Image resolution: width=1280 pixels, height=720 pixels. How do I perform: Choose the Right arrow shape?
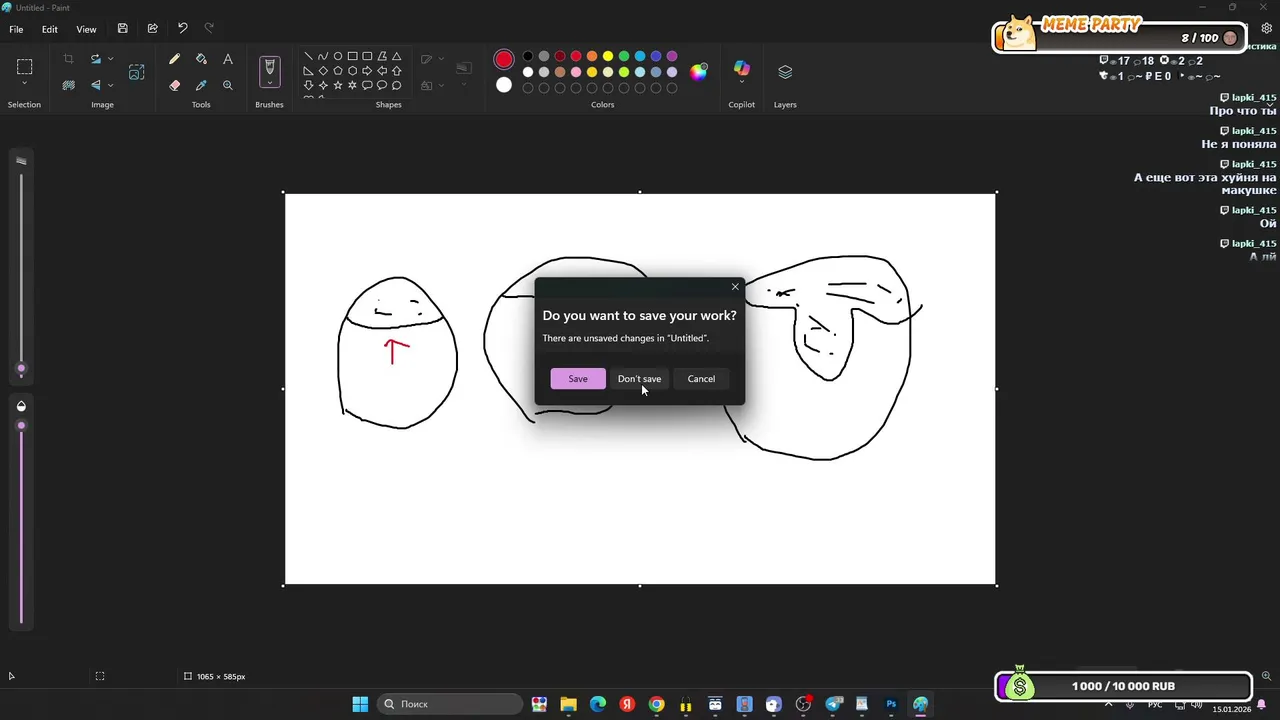click(x=367, y=71)
